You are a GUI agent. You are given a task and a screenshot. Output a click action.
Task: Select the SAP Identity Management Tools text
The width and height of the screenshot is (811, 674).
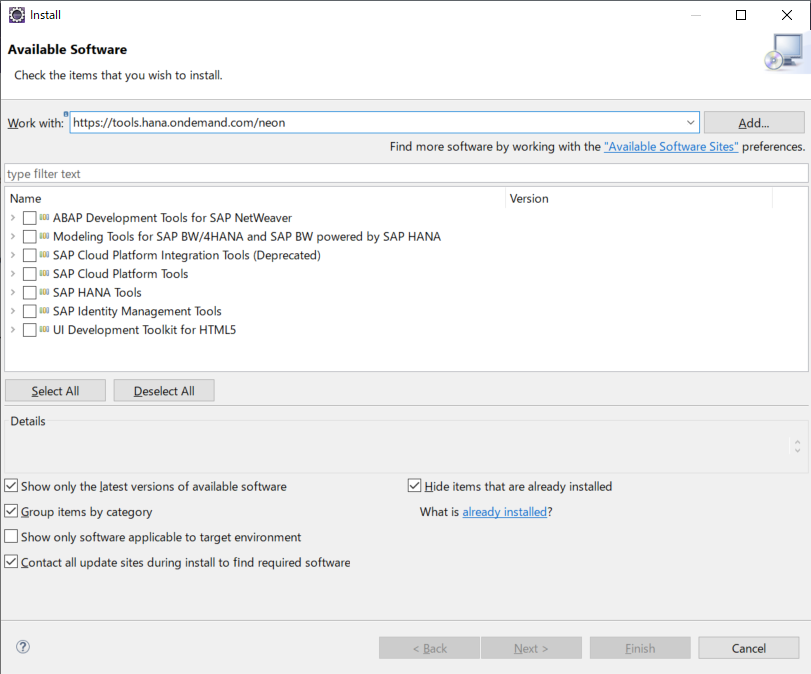click(x=137, y=311)
